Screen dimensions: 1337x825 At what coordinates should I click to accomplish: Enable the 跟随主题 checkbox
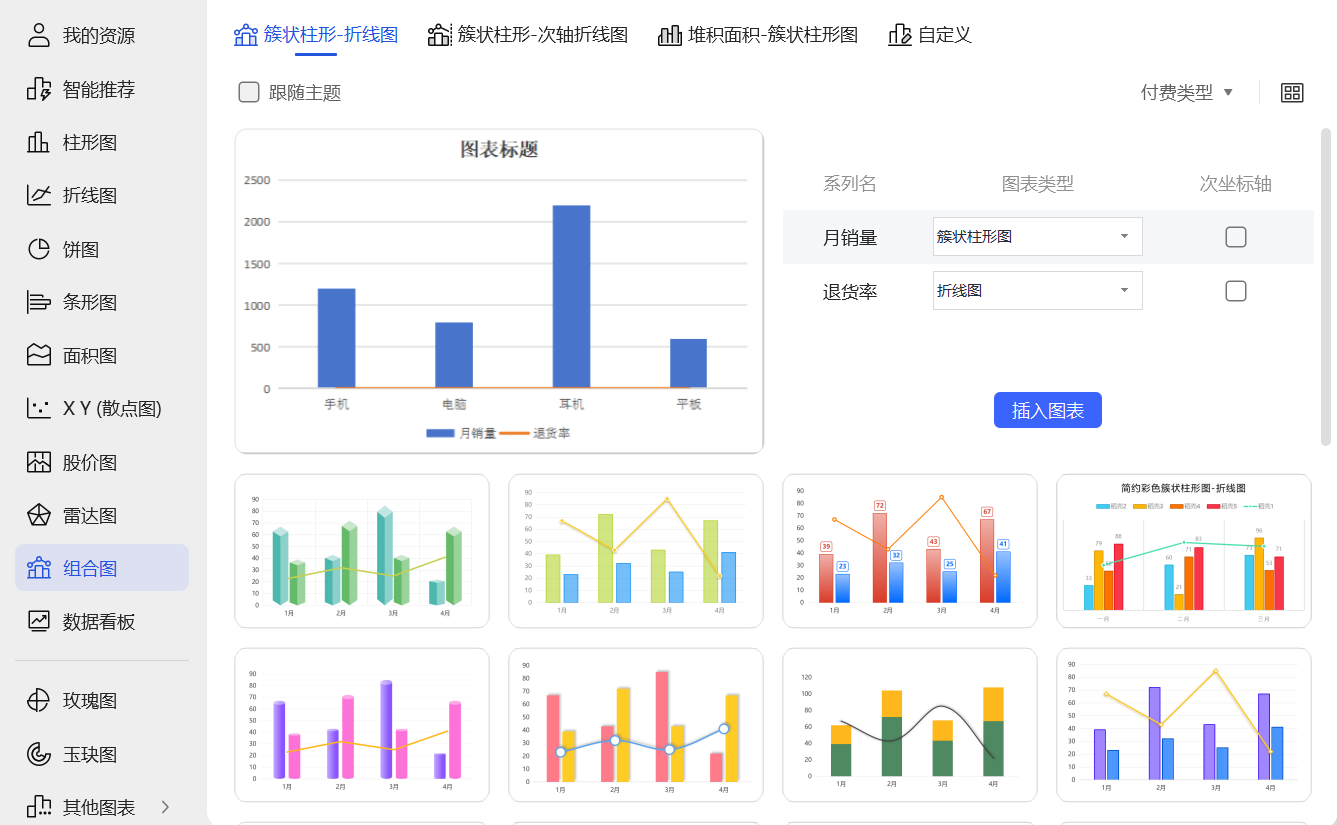(x=248, y=92)
